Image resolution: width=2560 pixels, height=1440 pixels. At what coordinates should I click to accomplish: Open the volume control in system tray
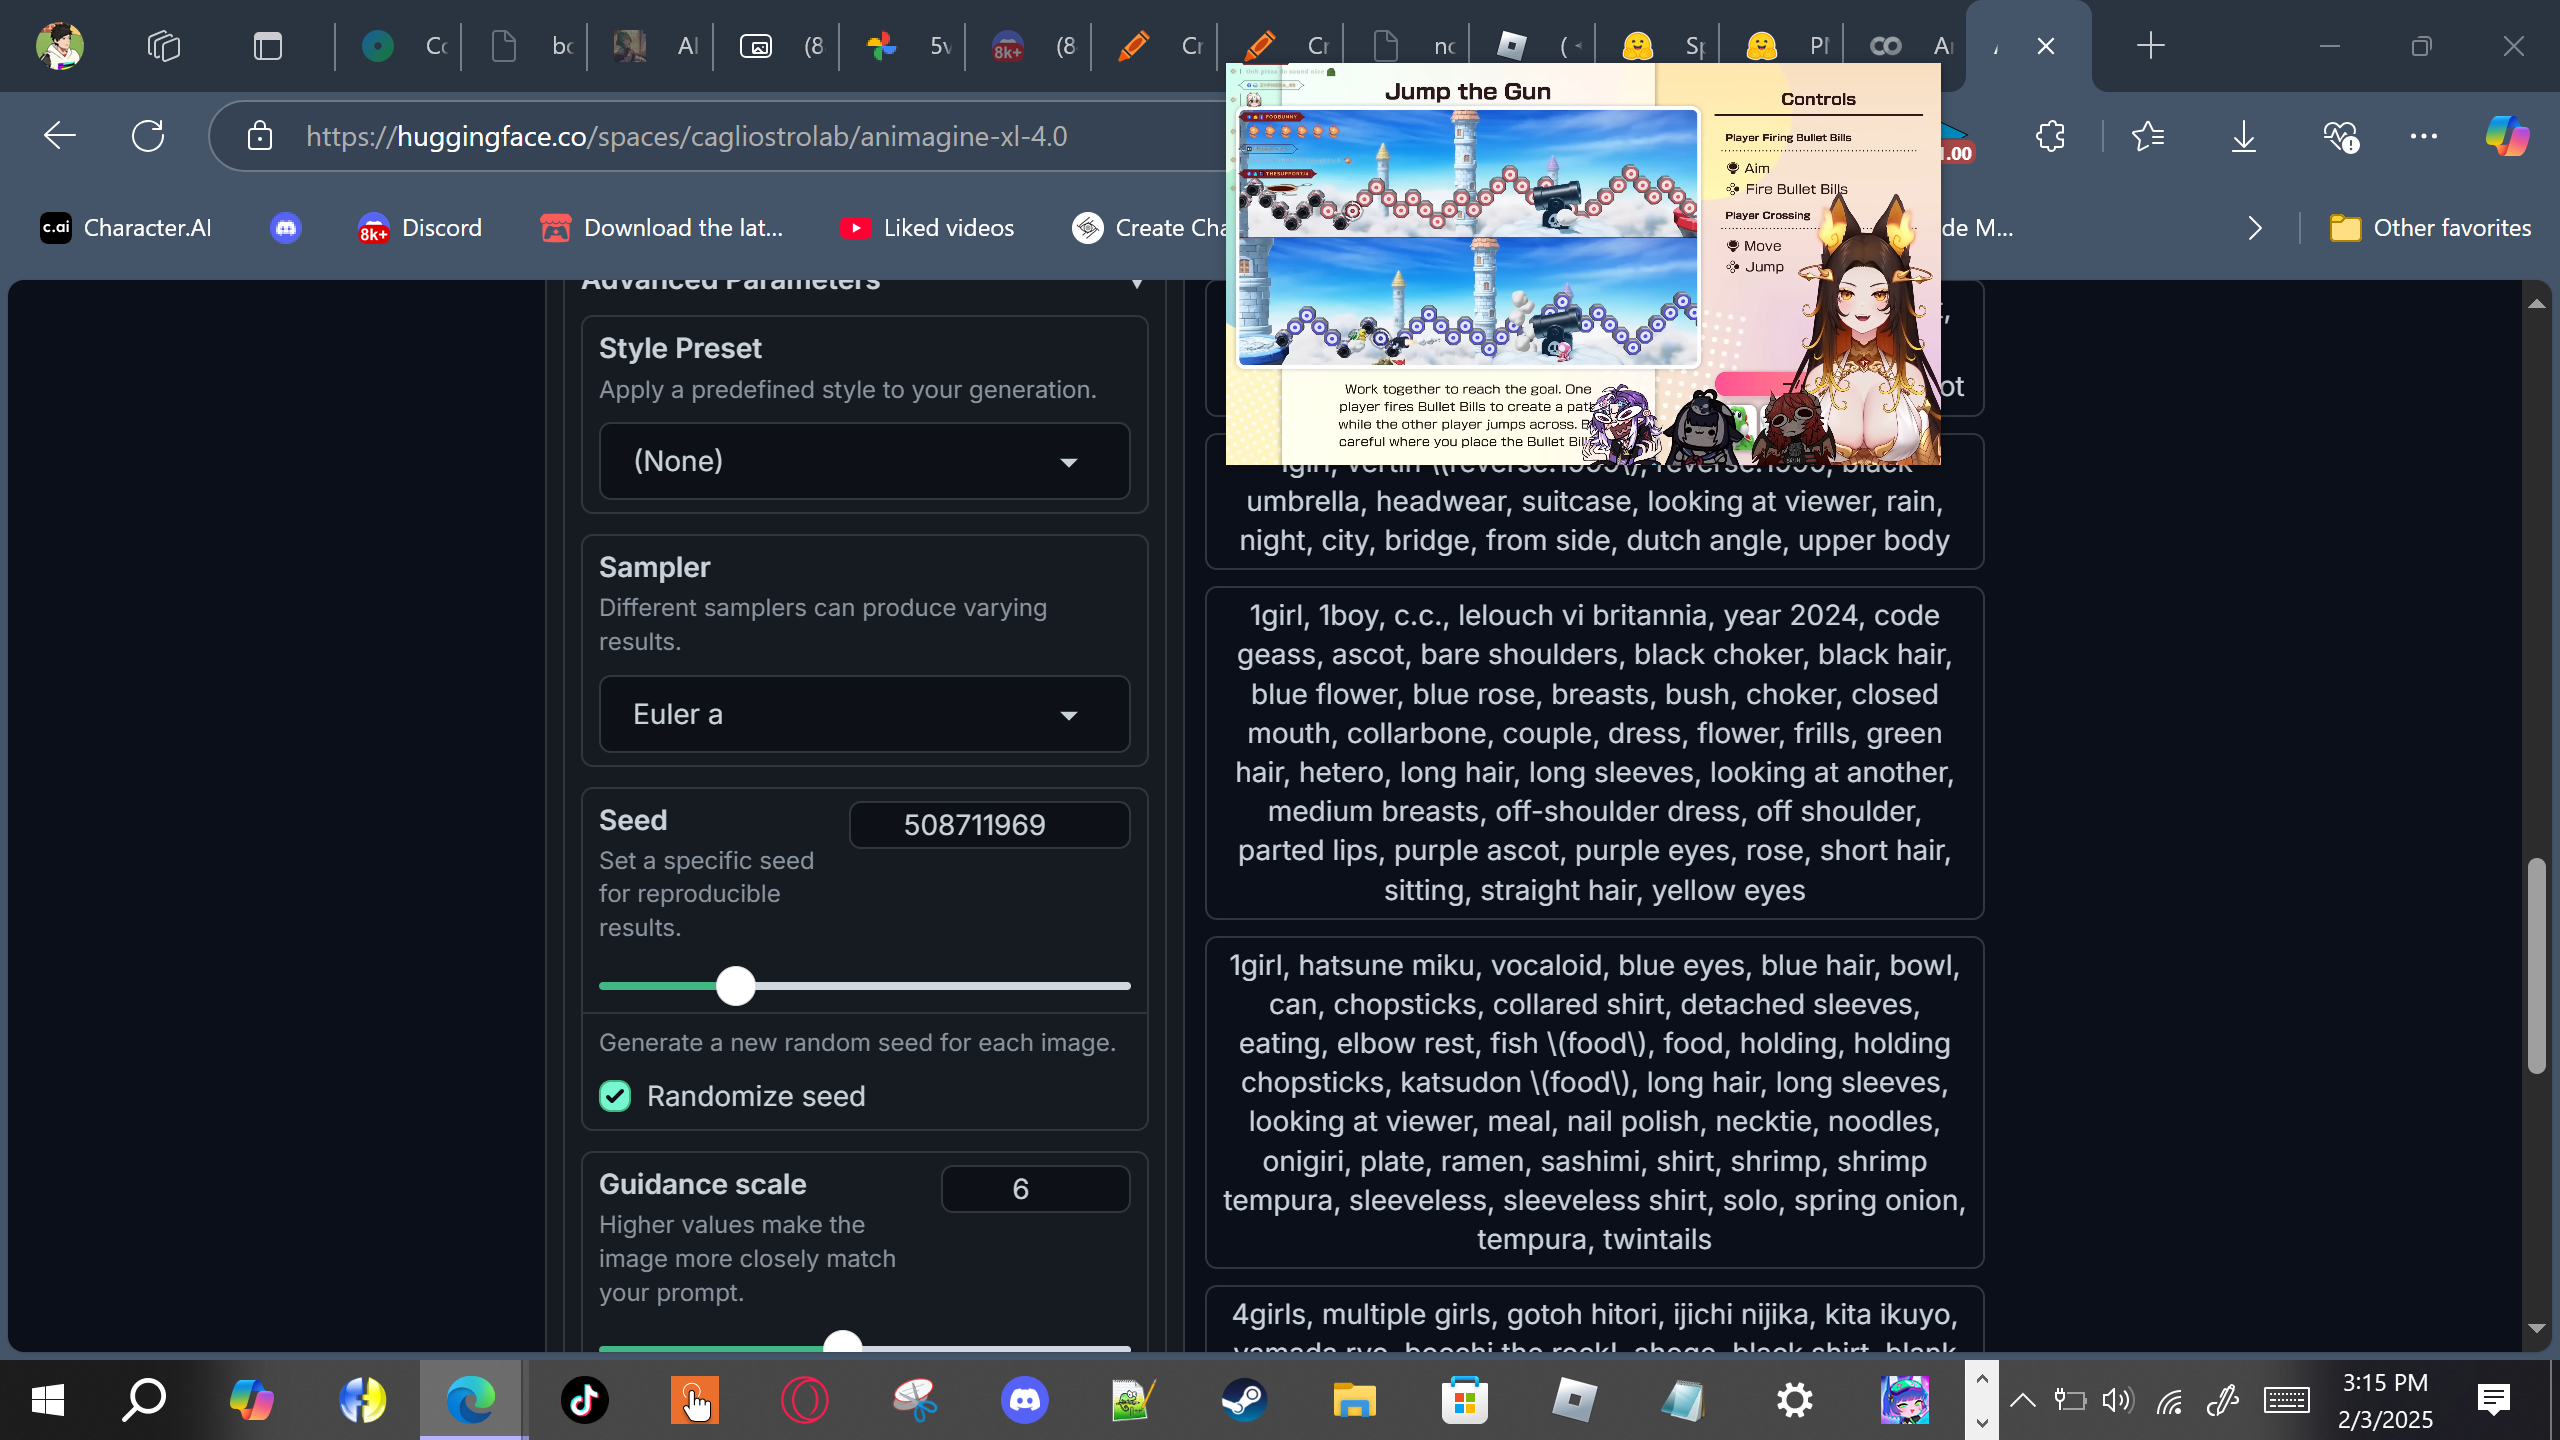(2117, 1400)
